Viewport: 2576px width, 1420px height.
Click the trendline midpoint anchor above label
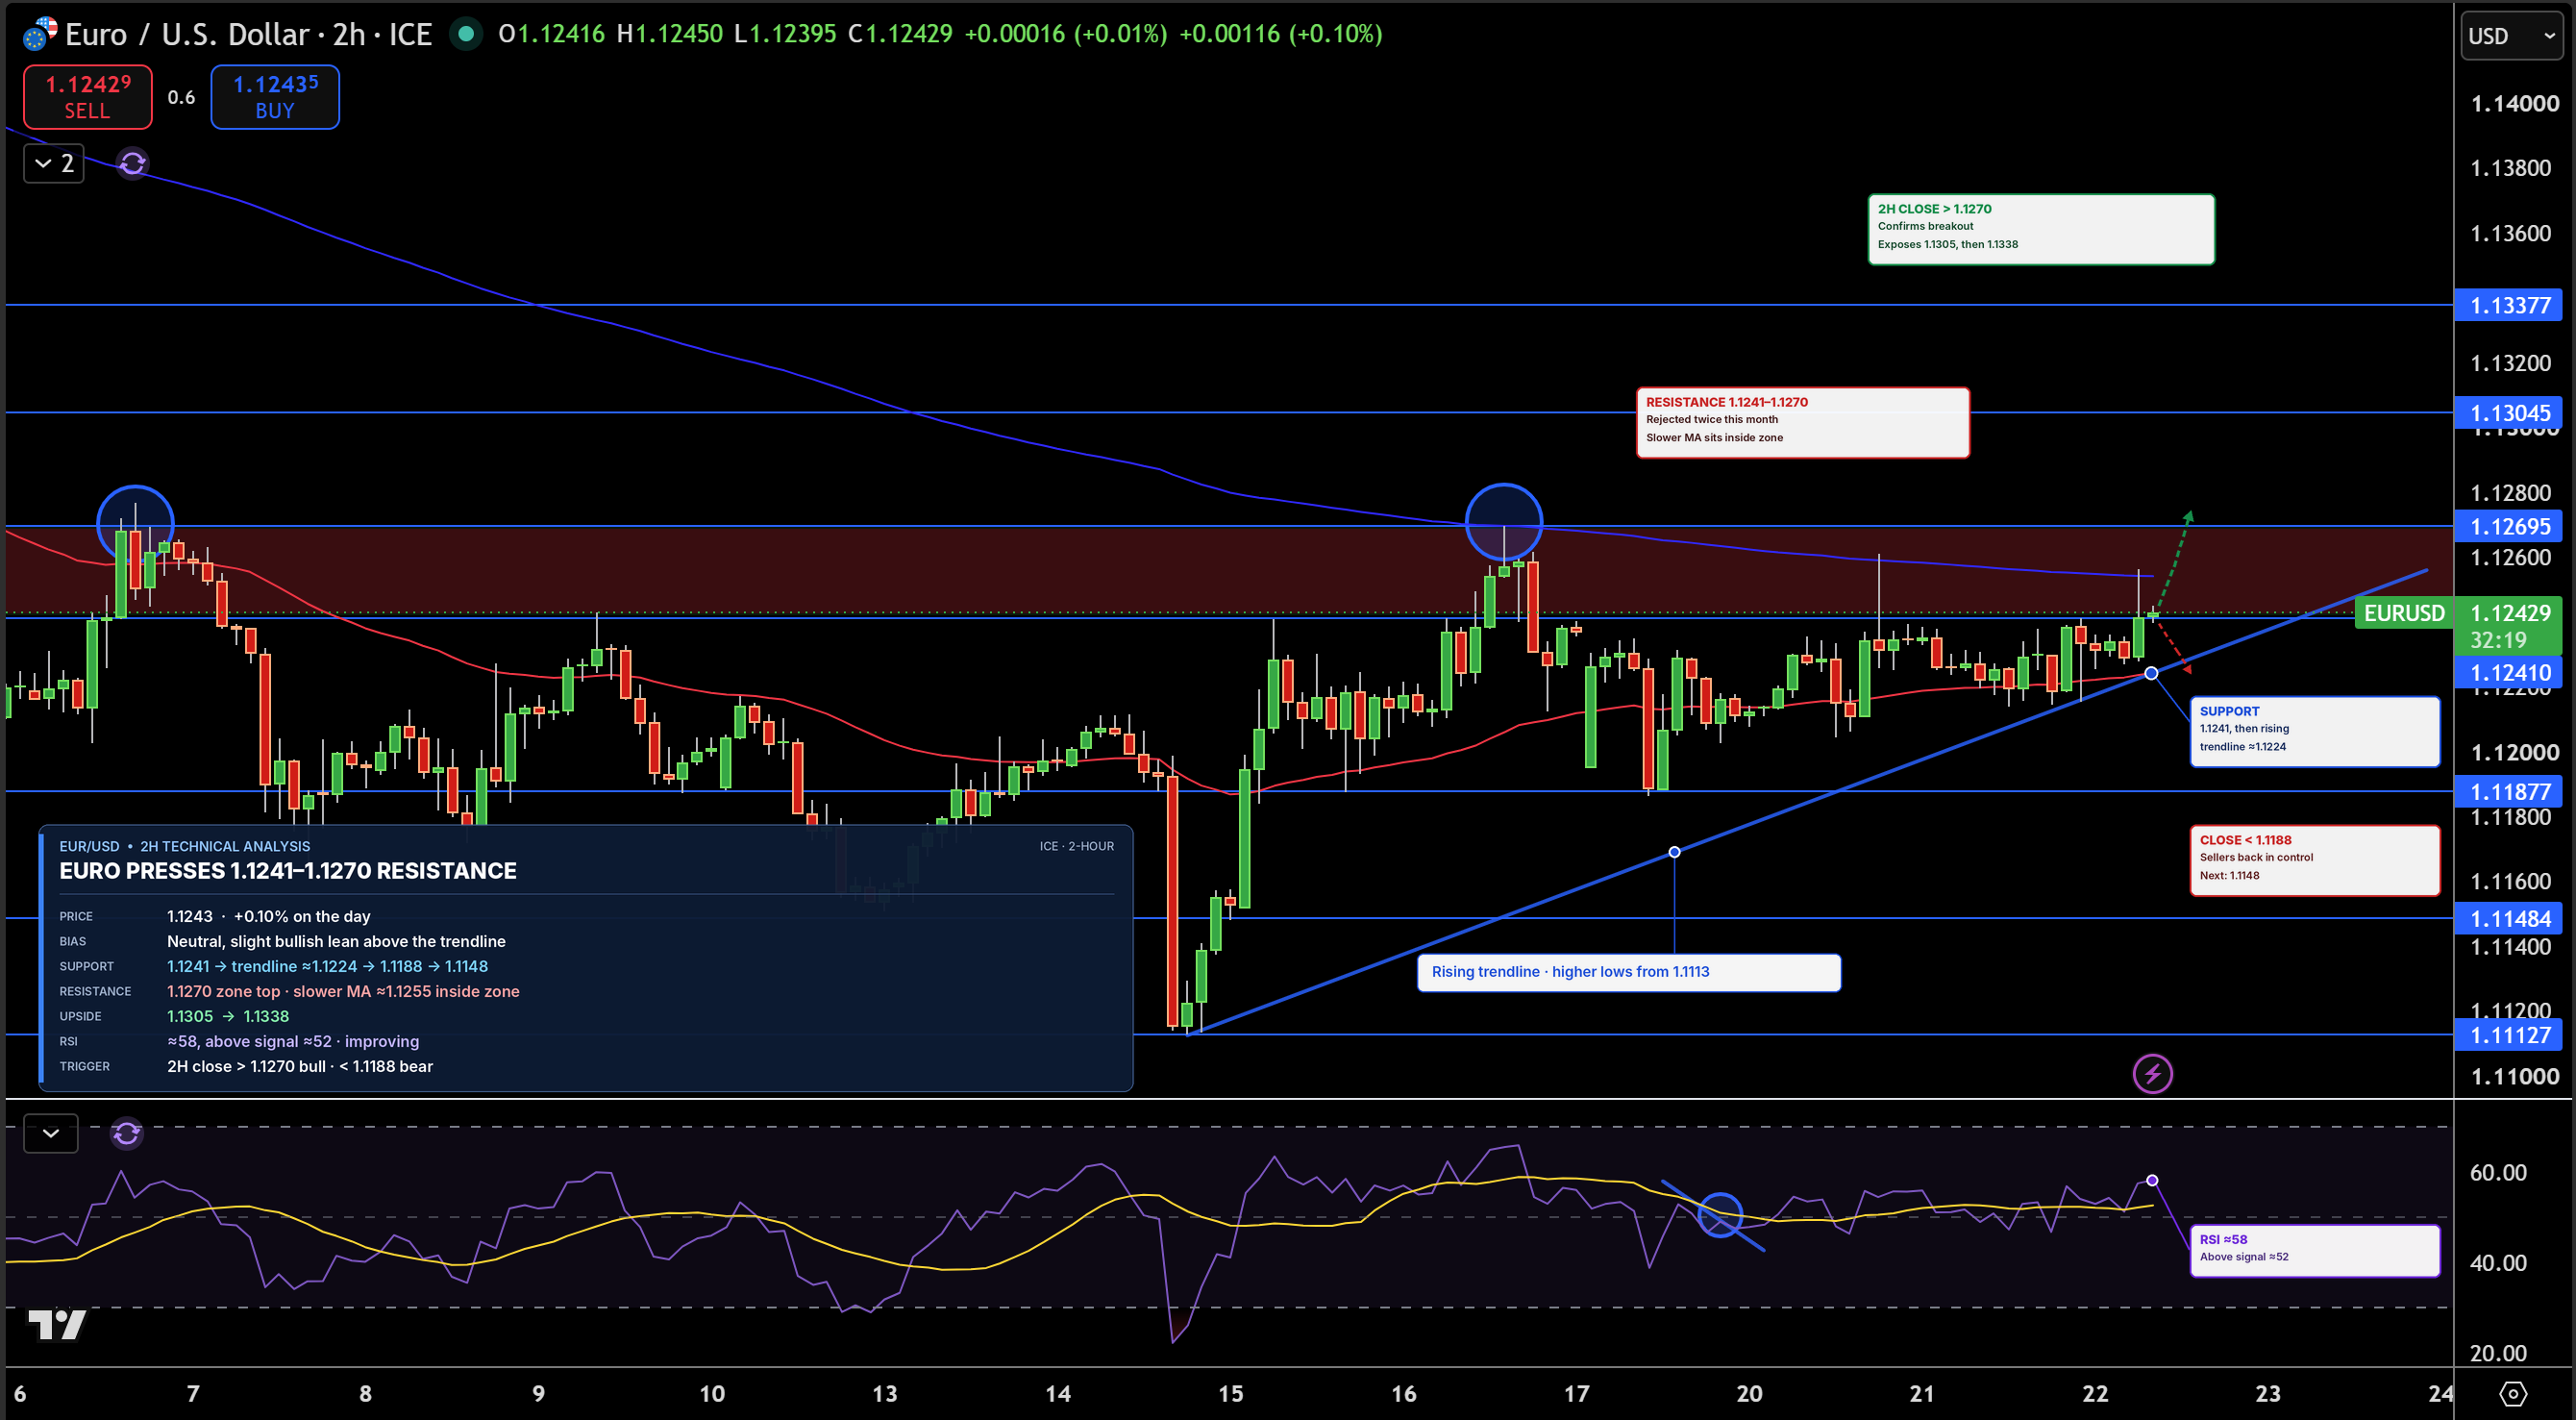[x=1674, y=852]
